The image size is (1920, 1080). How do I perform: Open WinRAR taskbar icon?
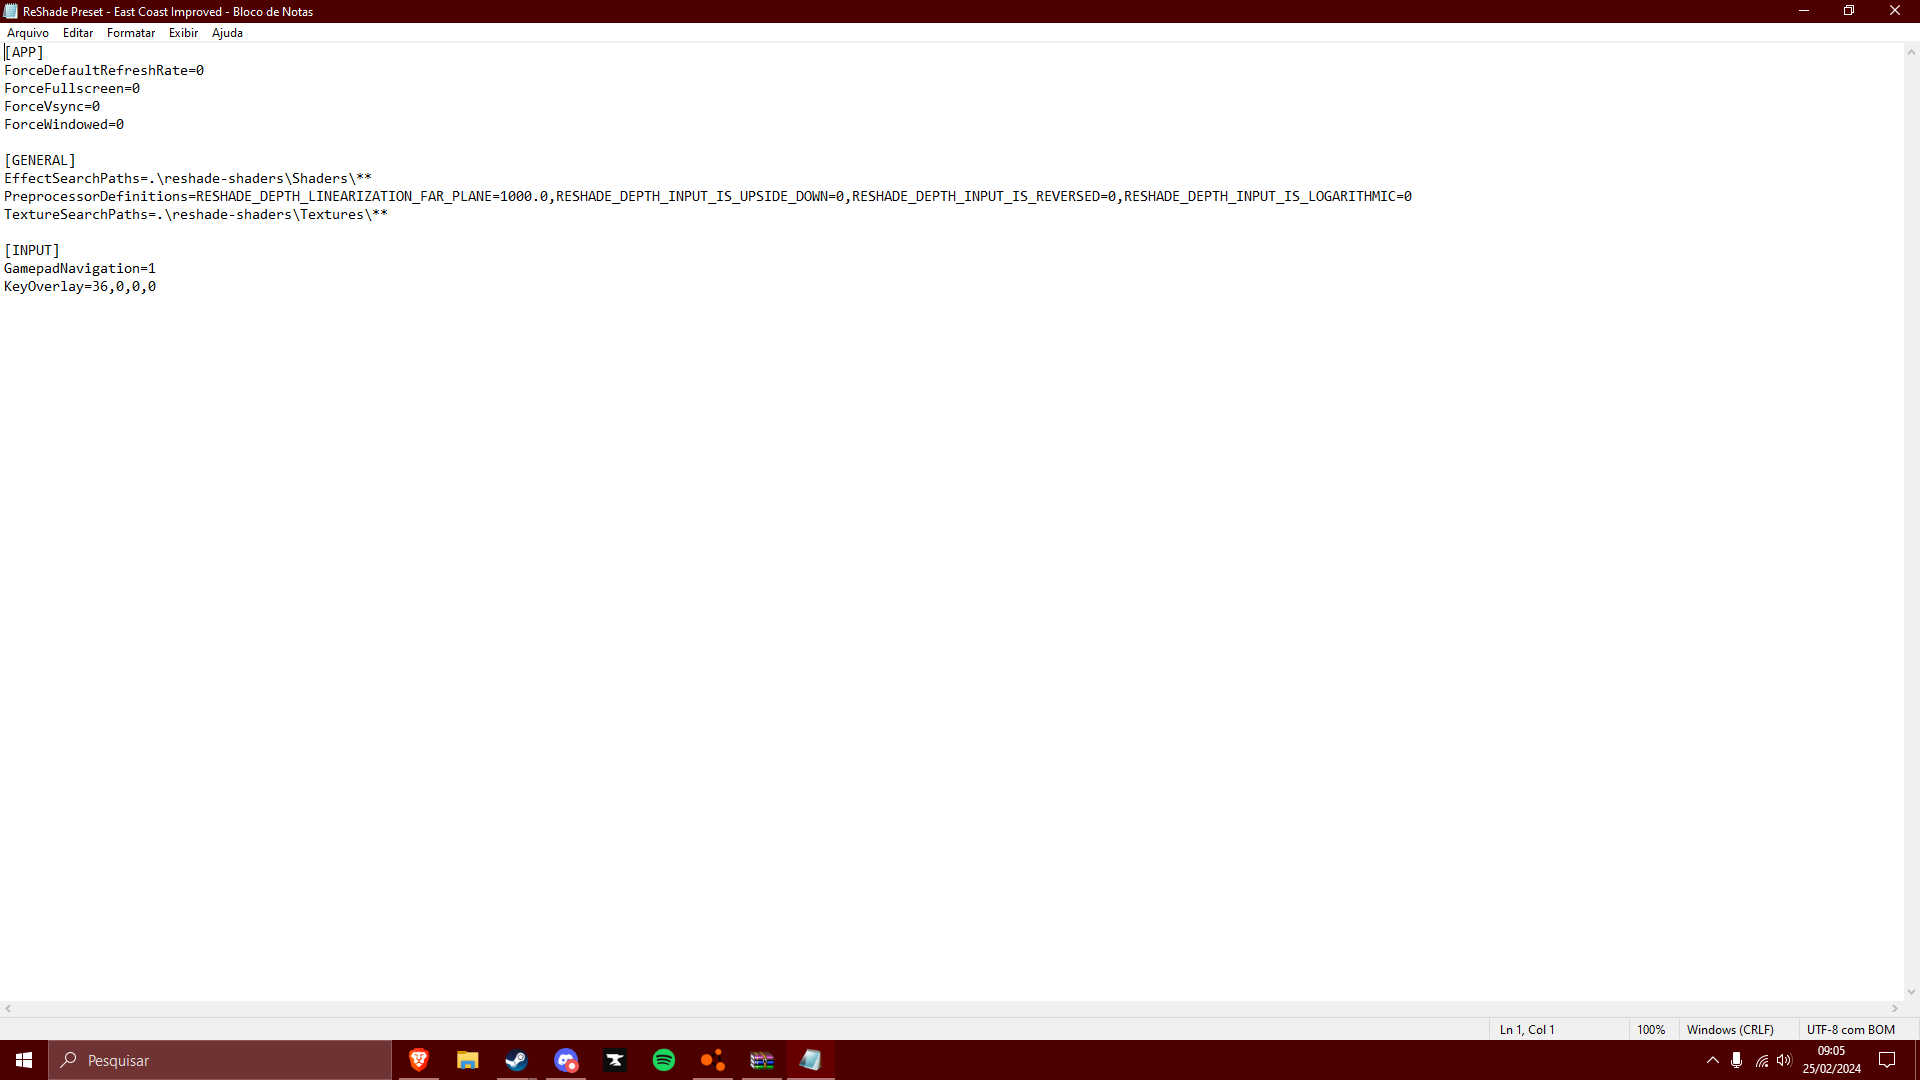762,1060
